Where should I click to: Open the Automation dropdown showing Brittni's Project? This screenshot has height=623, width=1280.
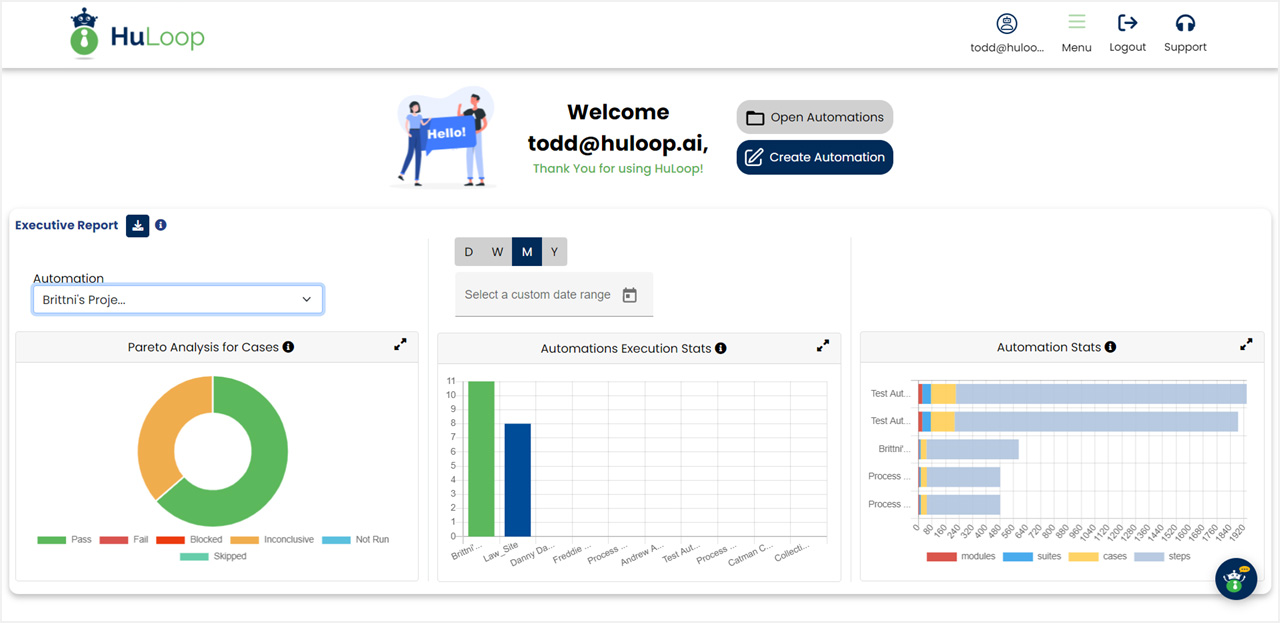(178, 299)
